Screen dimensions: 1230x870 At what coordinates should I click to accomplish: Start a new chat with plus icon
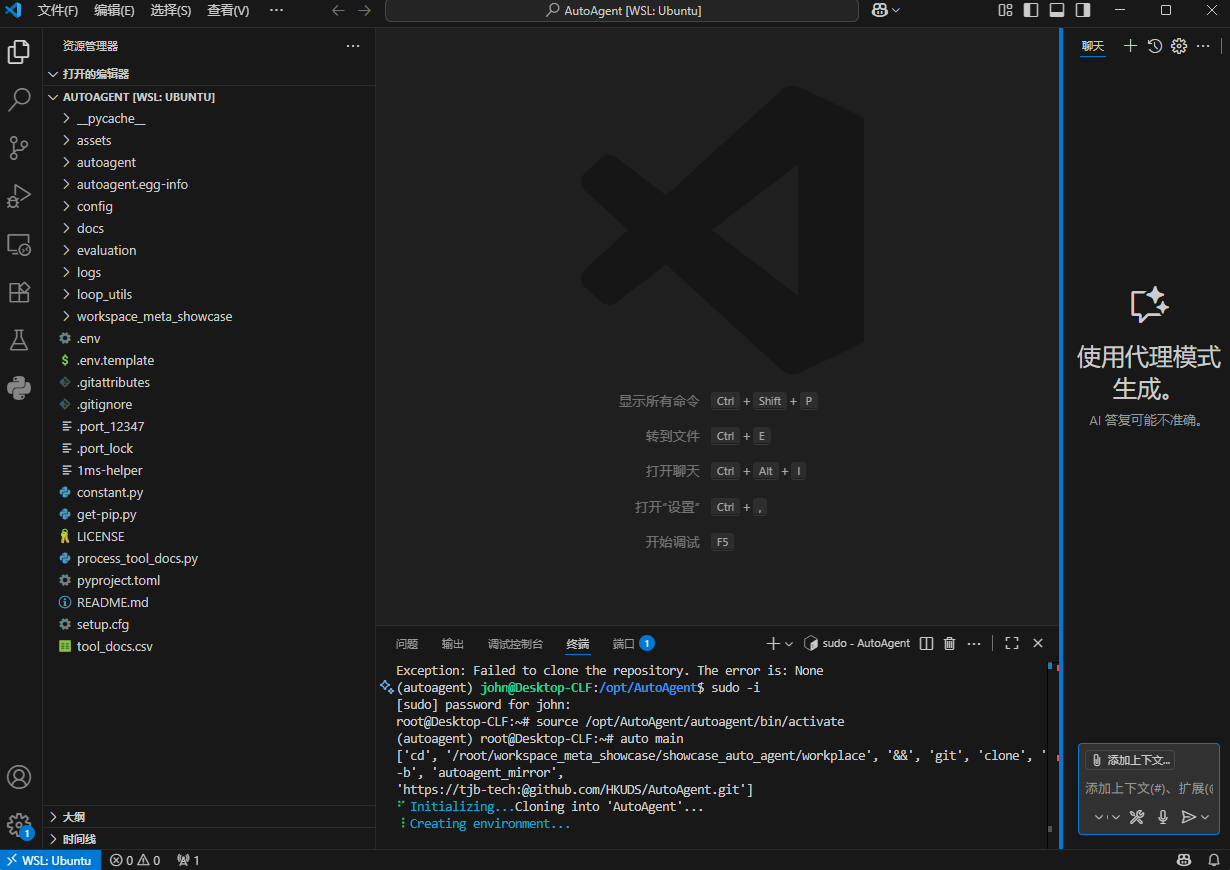click(x=1130, y=46)
